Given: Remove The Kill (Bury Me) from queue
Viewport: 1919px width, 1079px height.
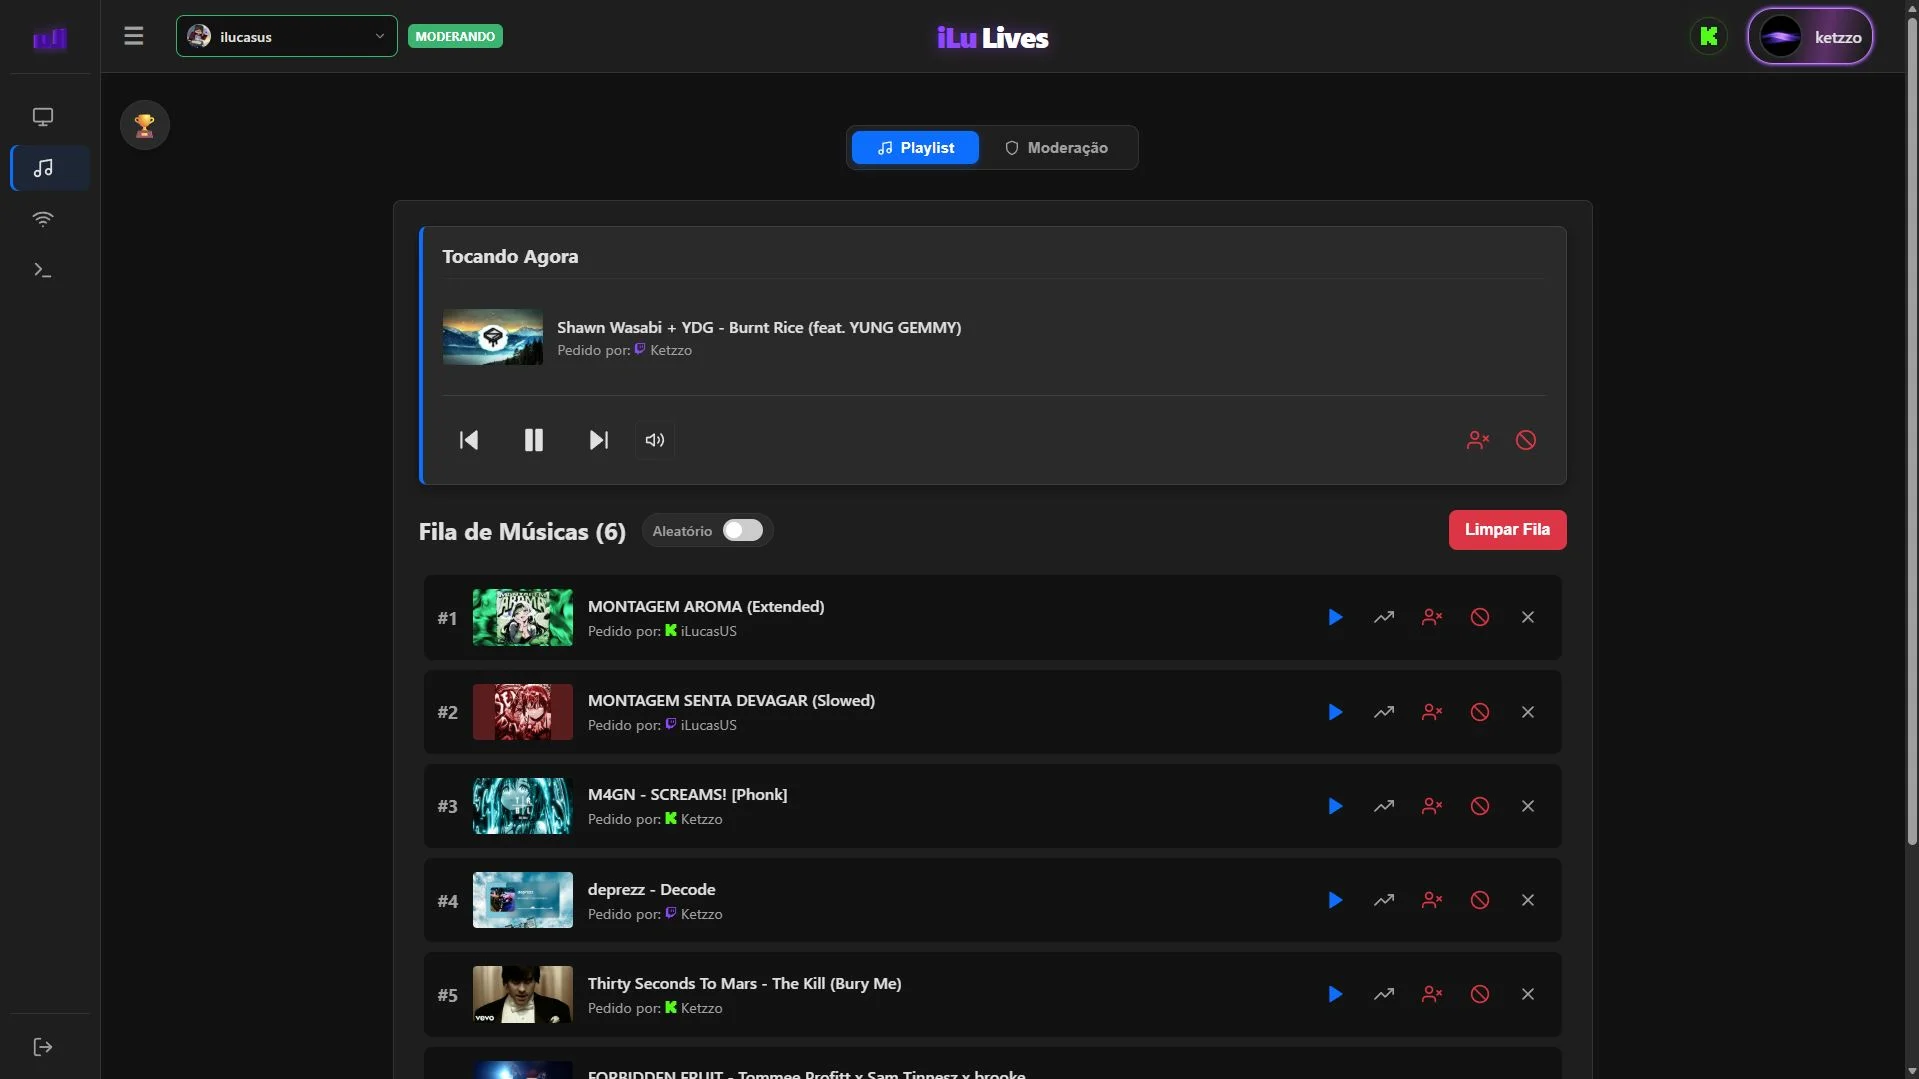Looking at the screenshot, I should 1528,994.
